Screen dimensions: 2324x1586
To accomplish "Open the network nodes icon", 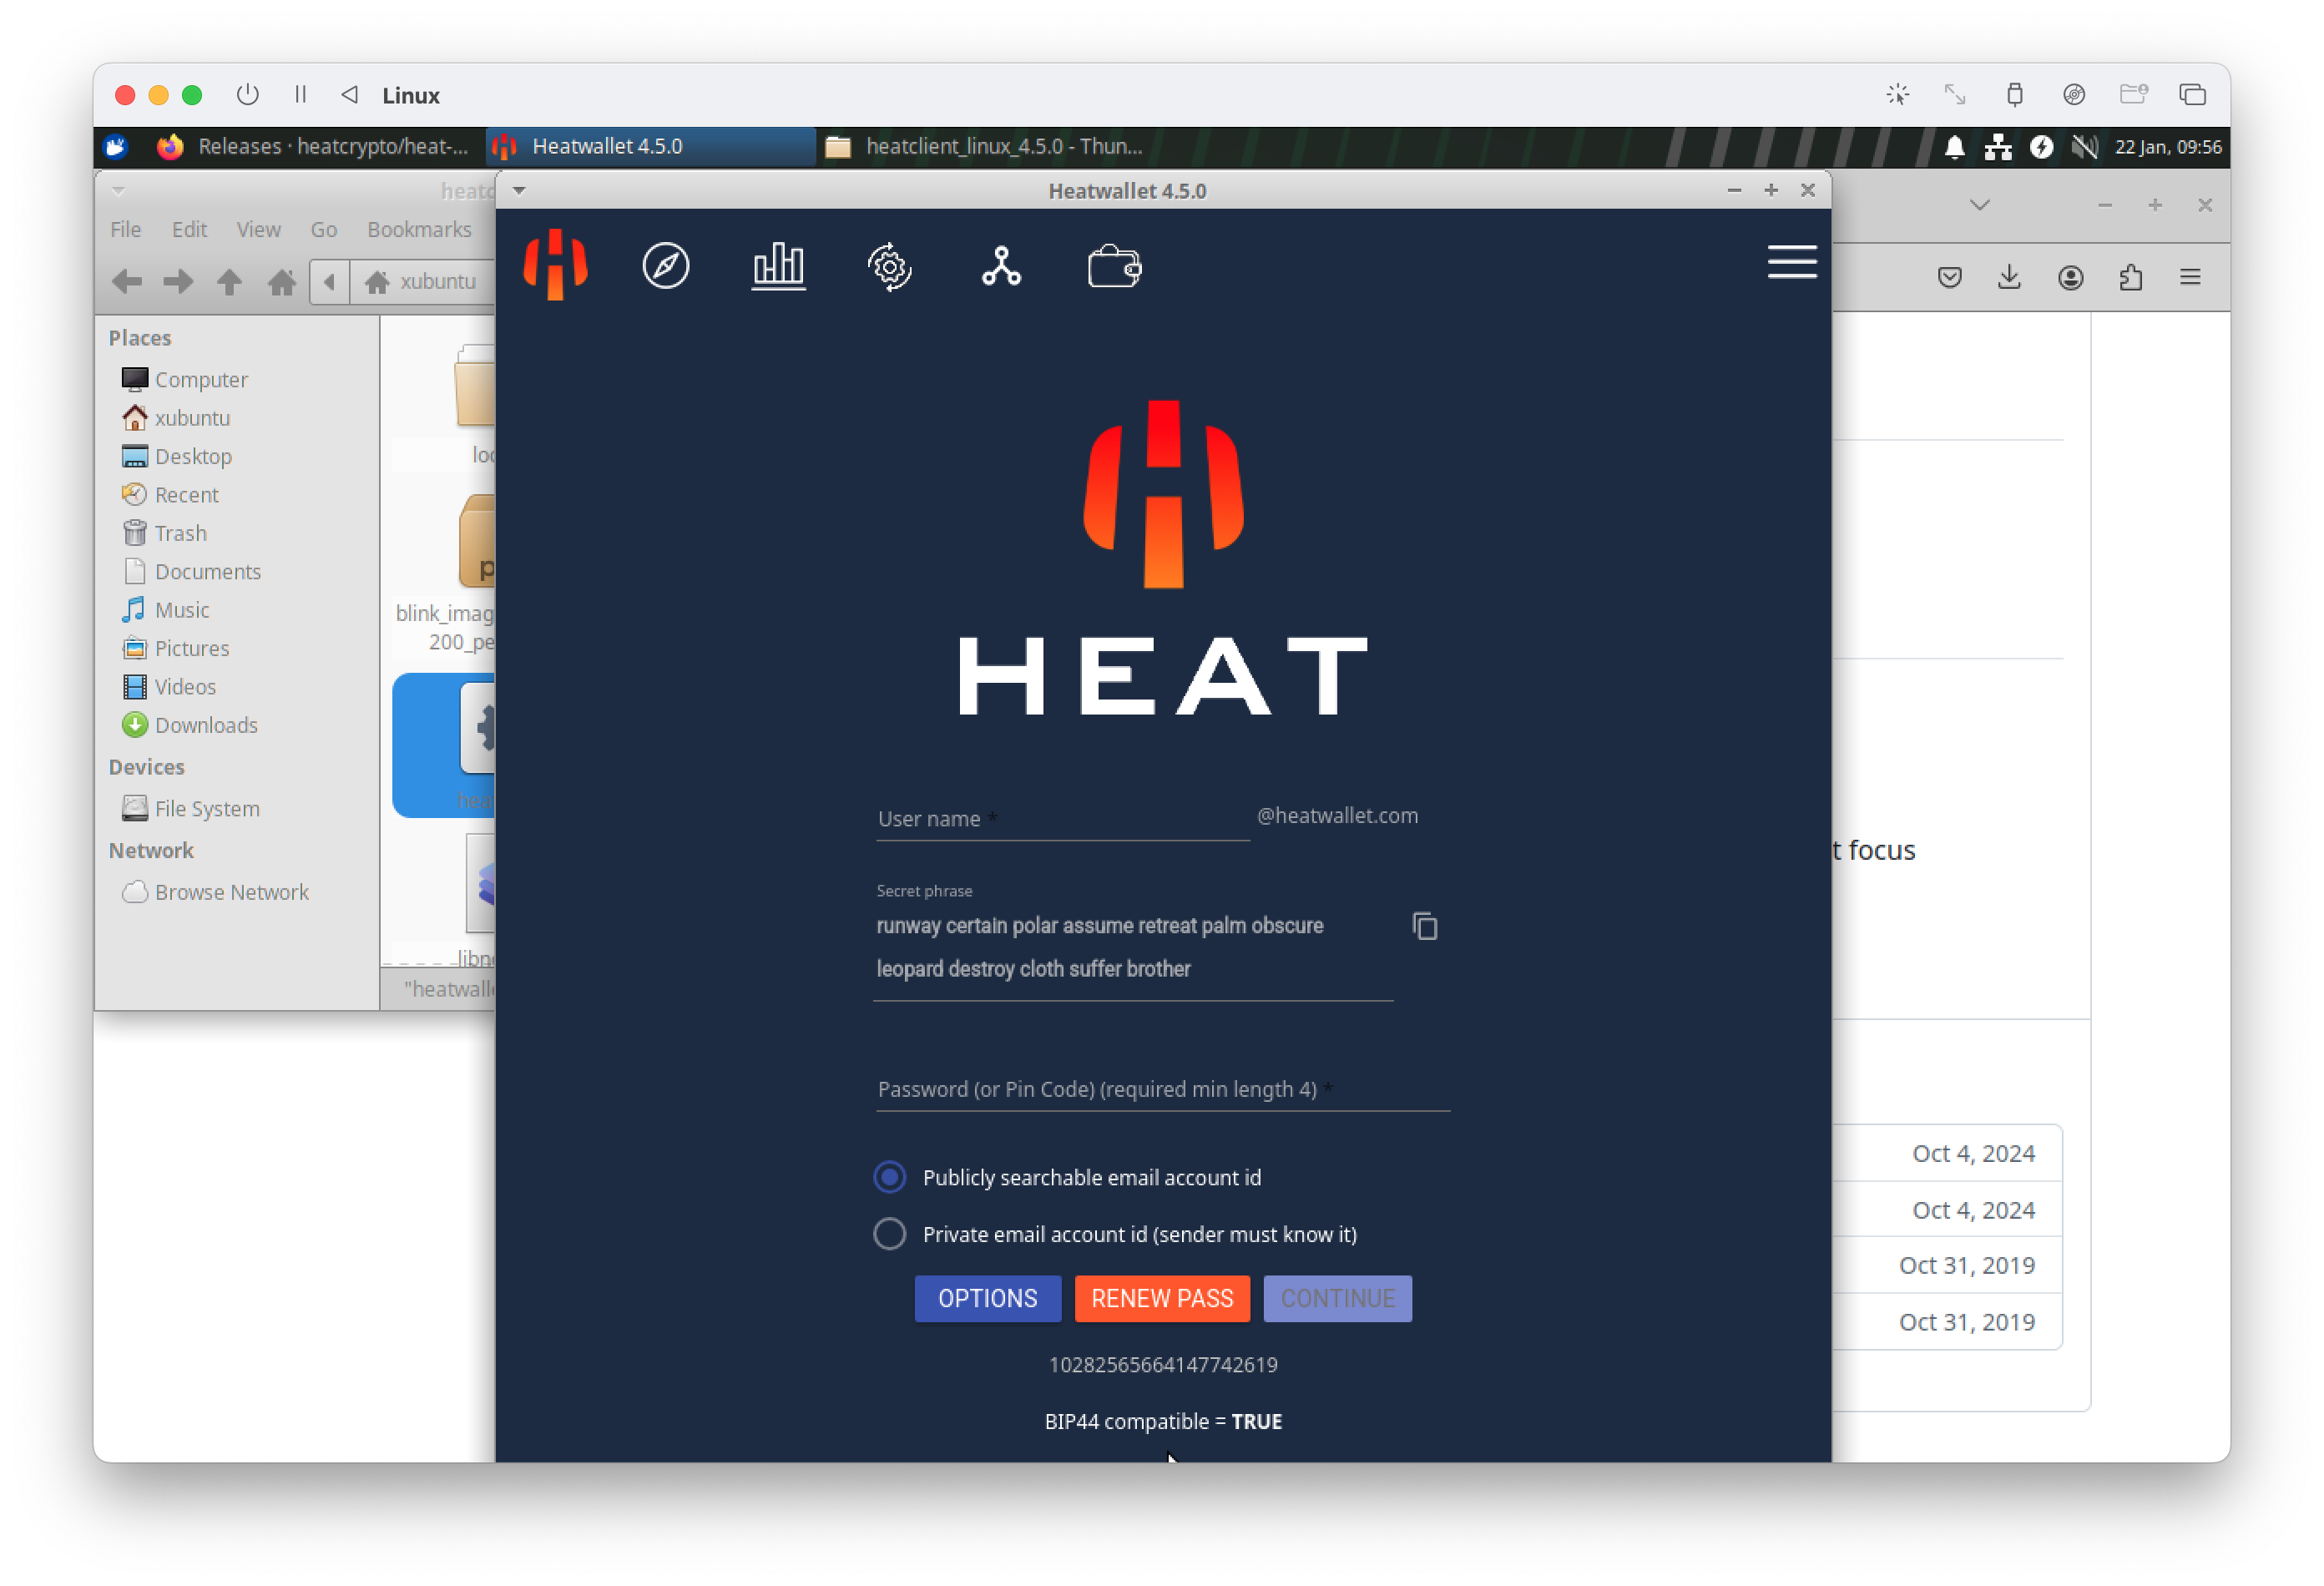I will 1001,266.
